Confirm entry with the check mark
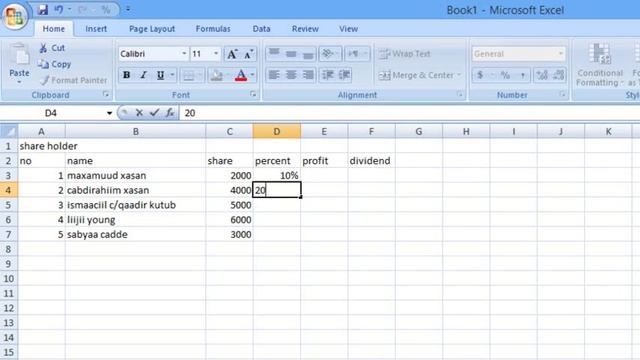Image resolution: width=640 pixels, height=360 pixels. pos(154,113)
